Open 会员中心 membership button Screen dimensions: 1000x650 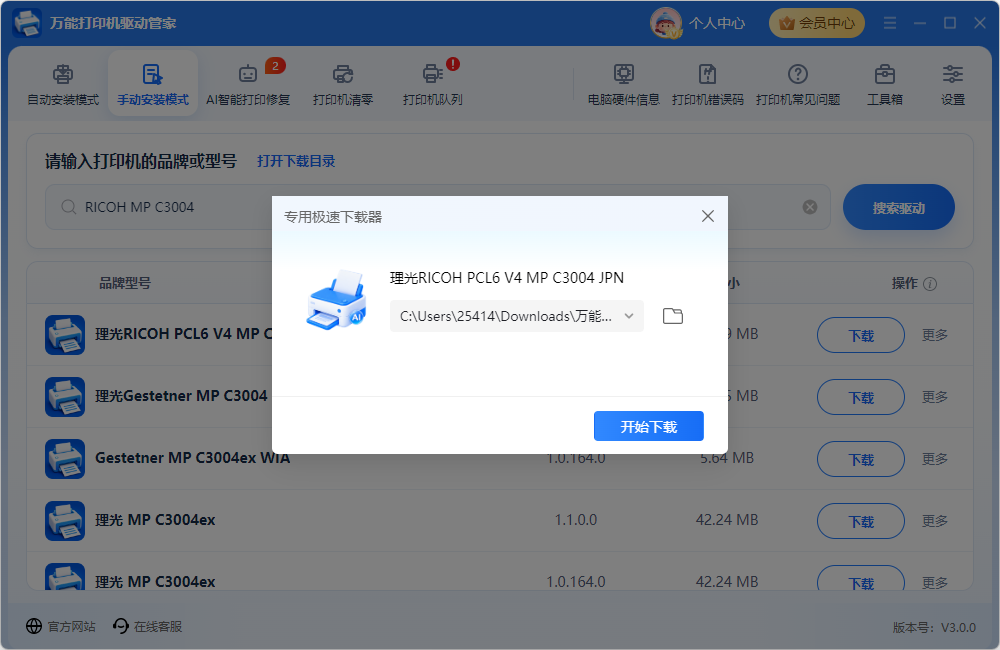coord(816,23)
